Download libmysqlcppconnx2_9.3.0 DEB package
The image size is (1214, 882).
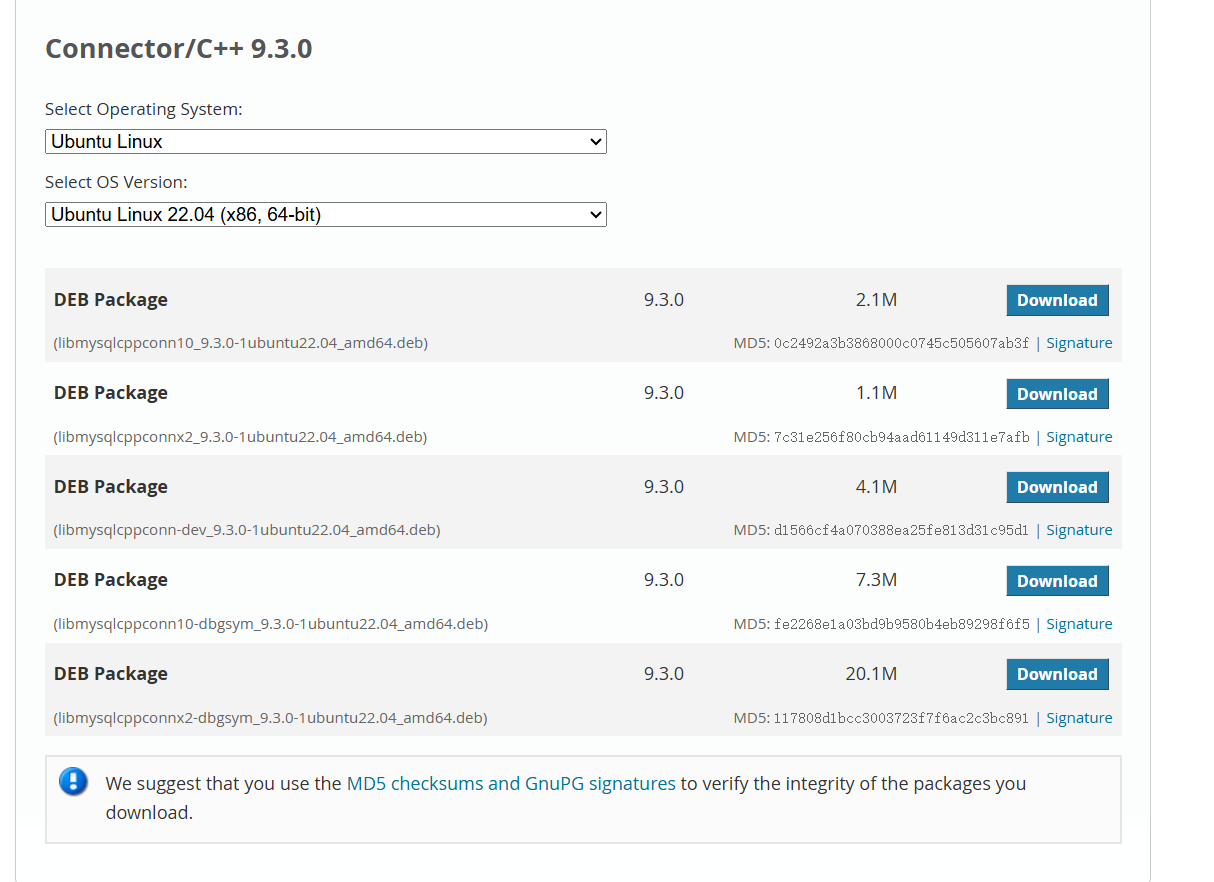pyautogui.click(x=1057, y=394)
